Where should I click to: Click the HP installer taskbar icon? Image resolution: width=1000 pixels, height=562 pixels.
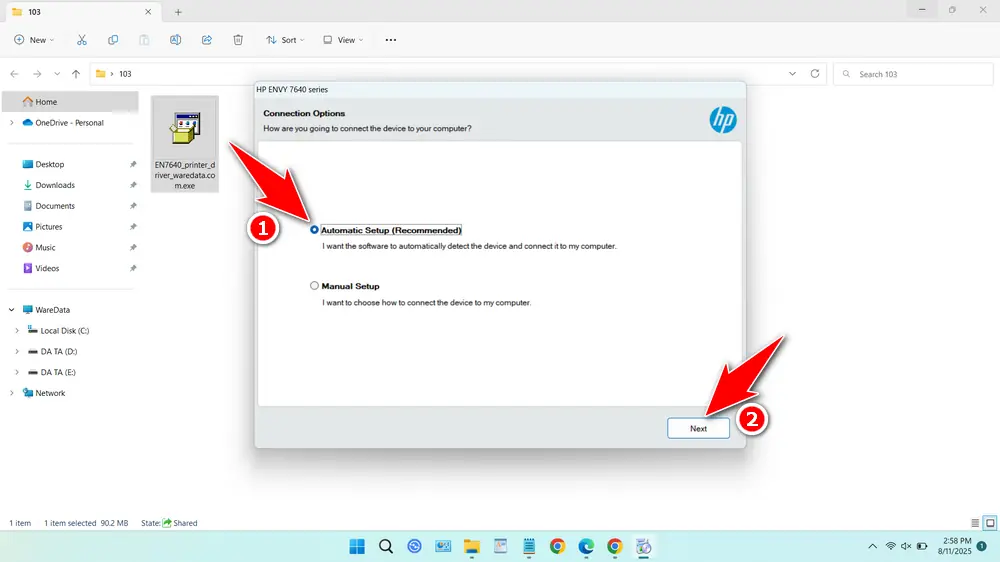click(643, 546)
